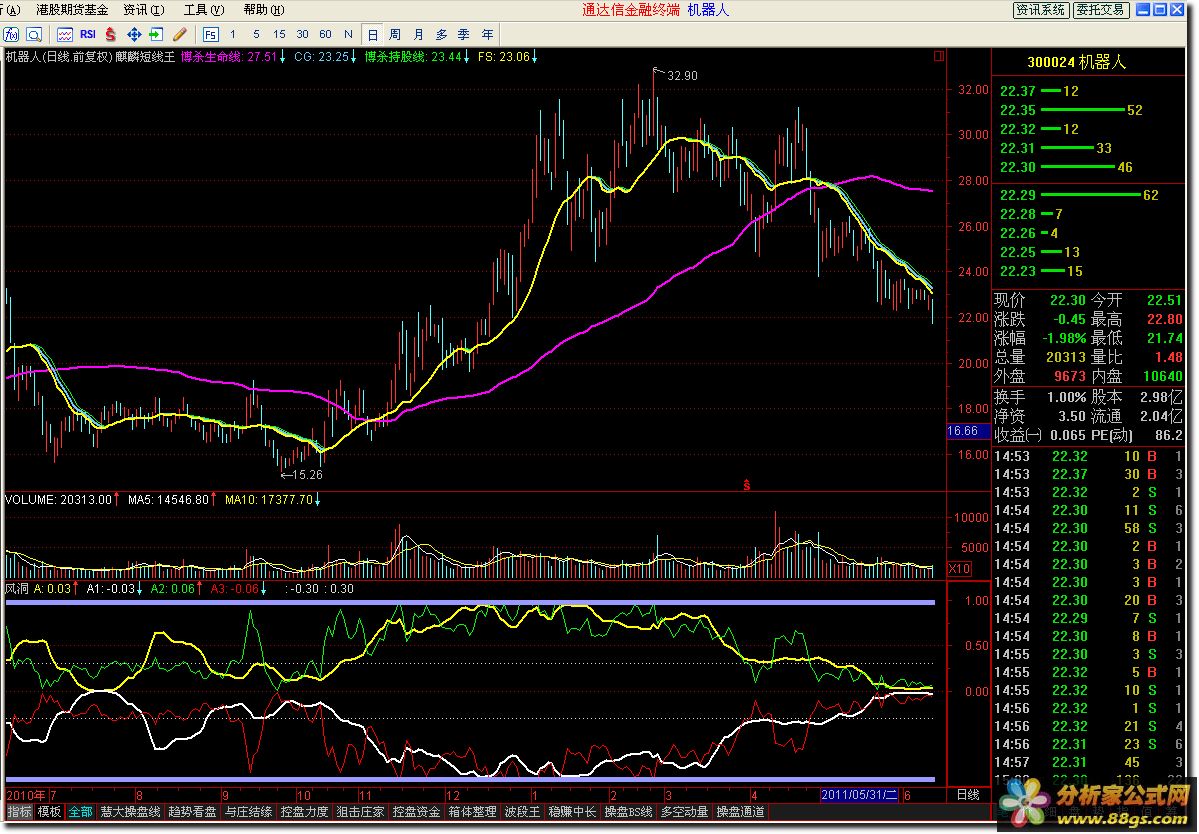Click the 博杀生命线: 27.51 indicator value
This screenshot has width=1199, height=834.
point(229,57)
